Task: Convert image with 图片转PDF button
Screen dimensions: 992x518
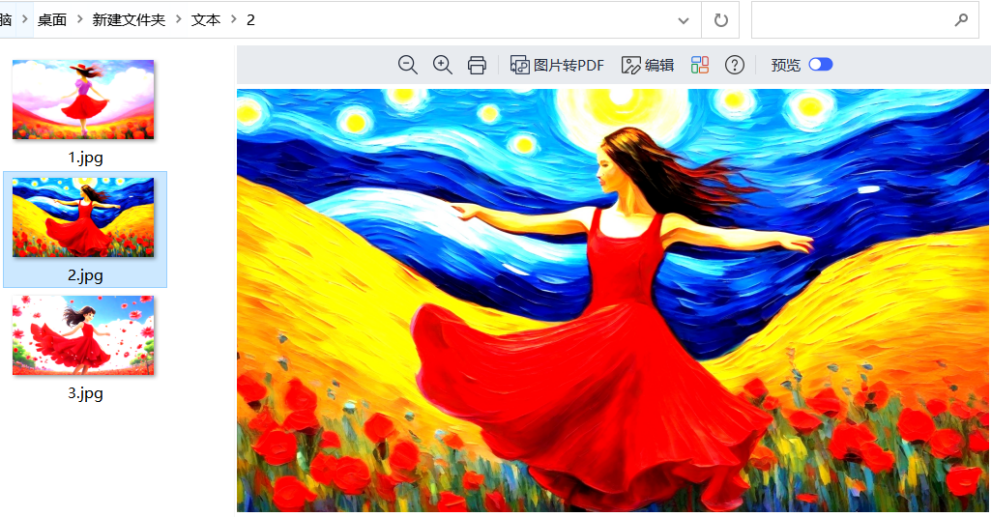Action: click(x=557, y=65)
